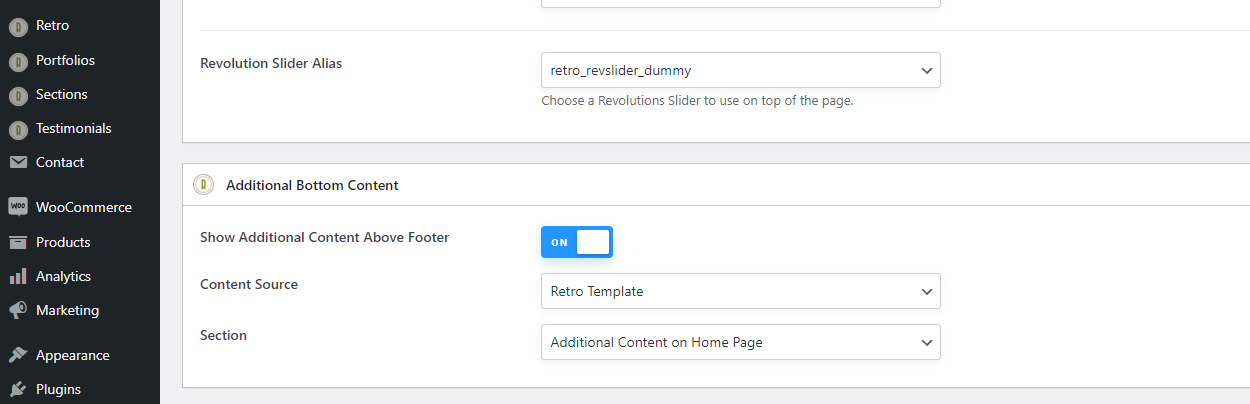Collapse the Additional Bottom Content panel header

[716, 185]
